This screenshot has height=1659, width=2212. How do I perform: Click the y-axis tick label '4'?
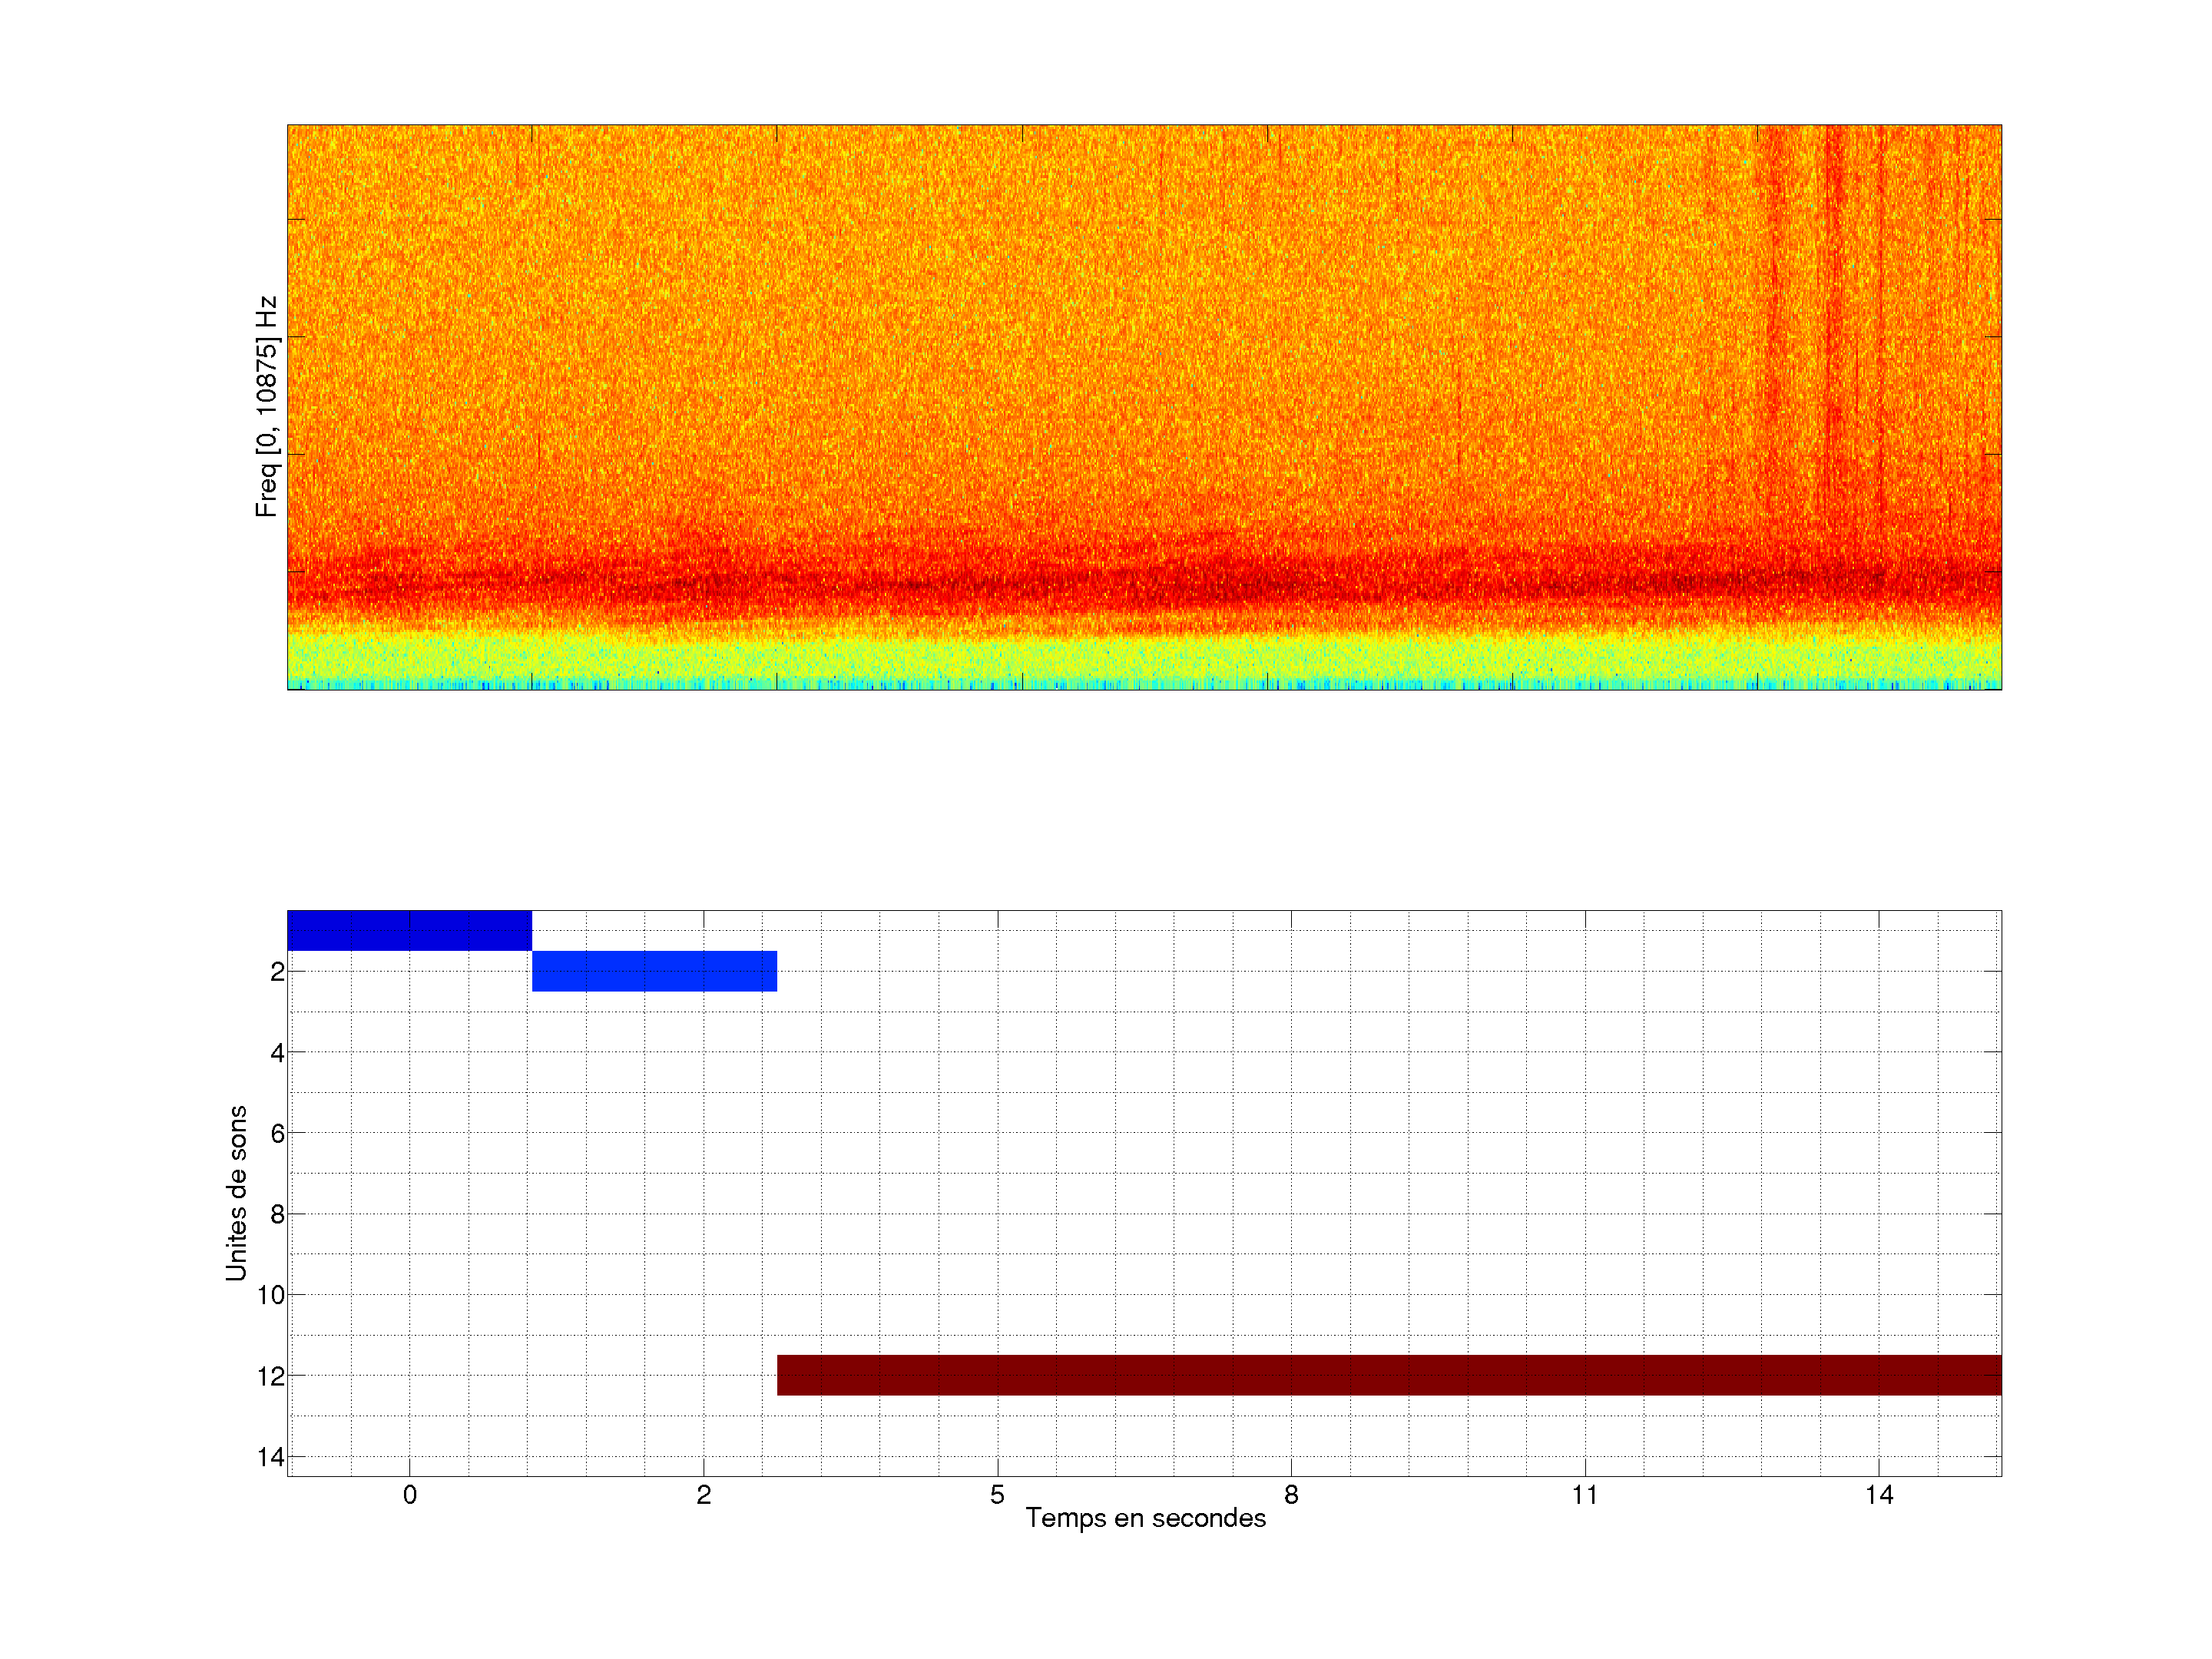click(277, 1052)
